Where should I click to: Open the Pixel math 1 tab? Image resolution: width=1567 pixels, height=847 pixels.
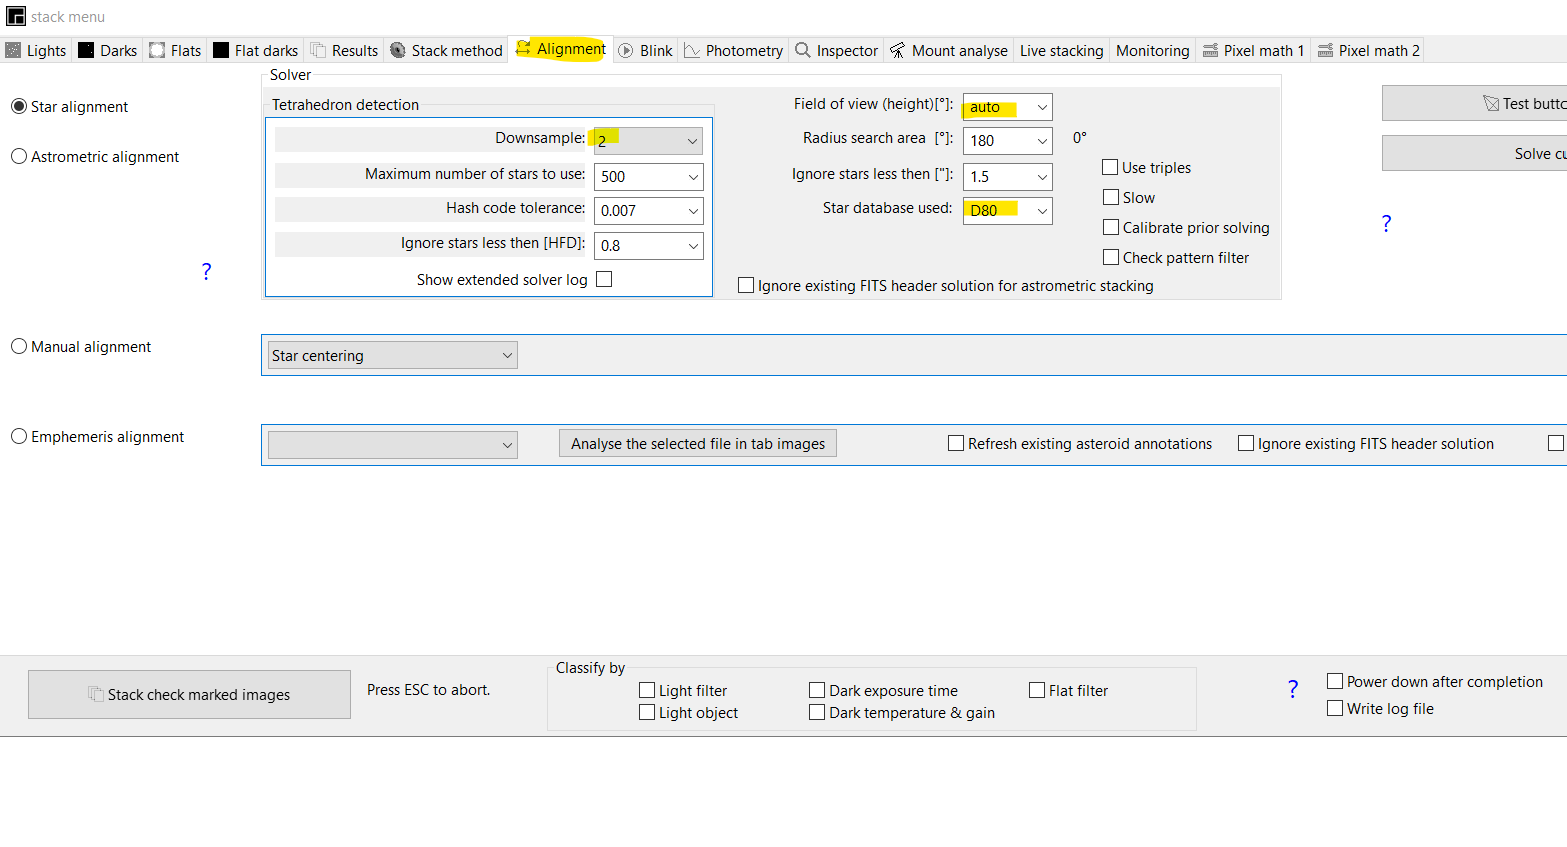(x=1253, y=50)
